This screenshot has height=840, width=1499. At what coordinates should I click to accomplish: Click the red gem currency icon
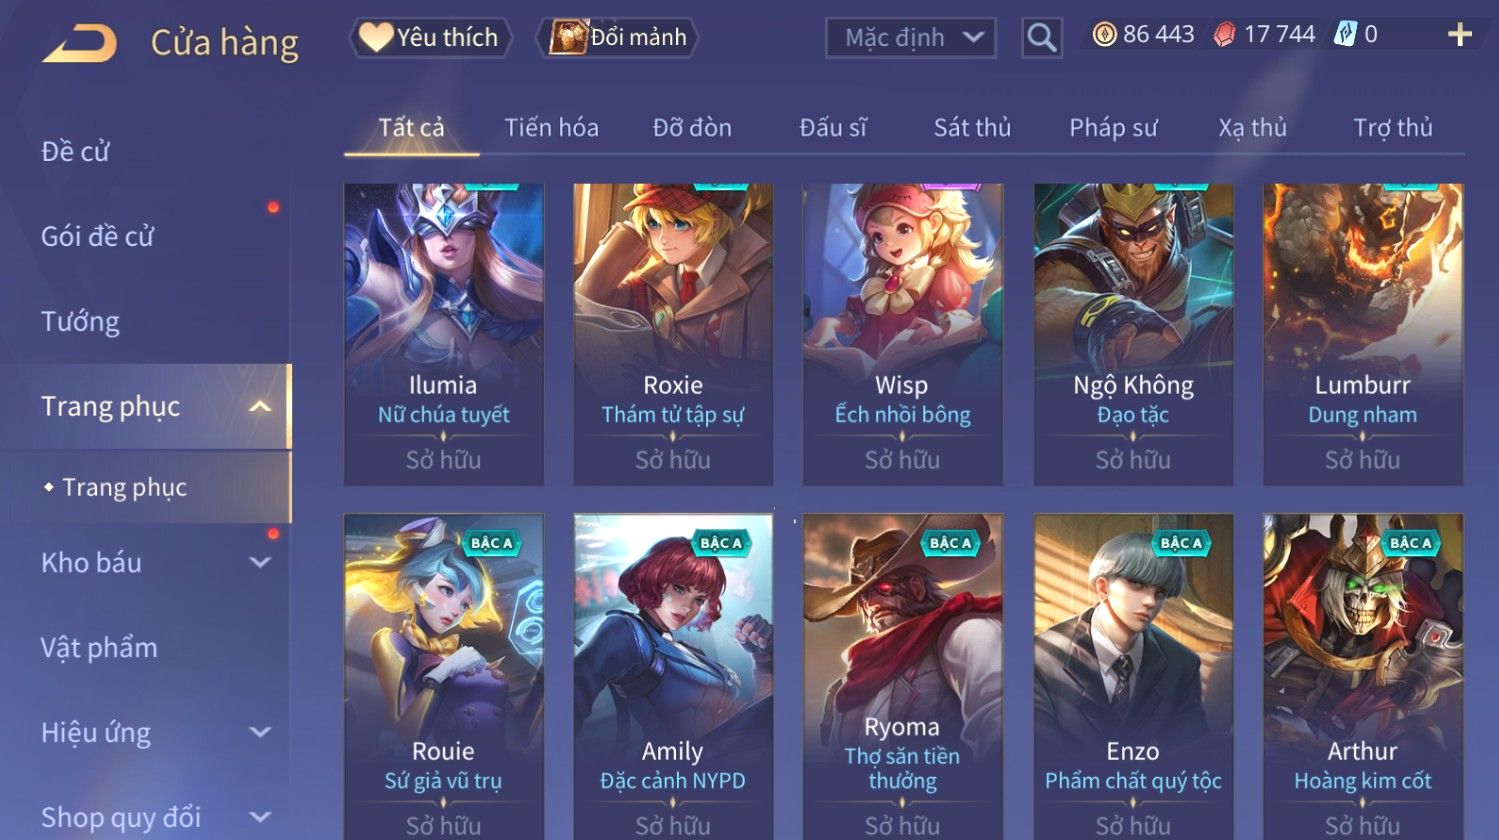pos(1224,35)
